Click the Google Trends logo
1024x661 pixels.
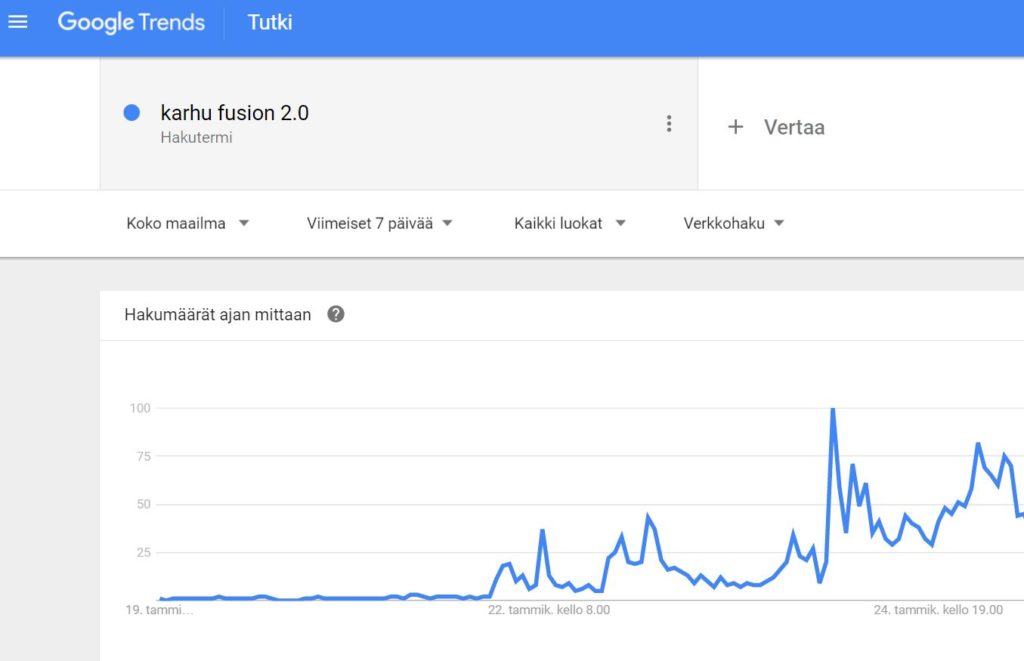[131, 22]
